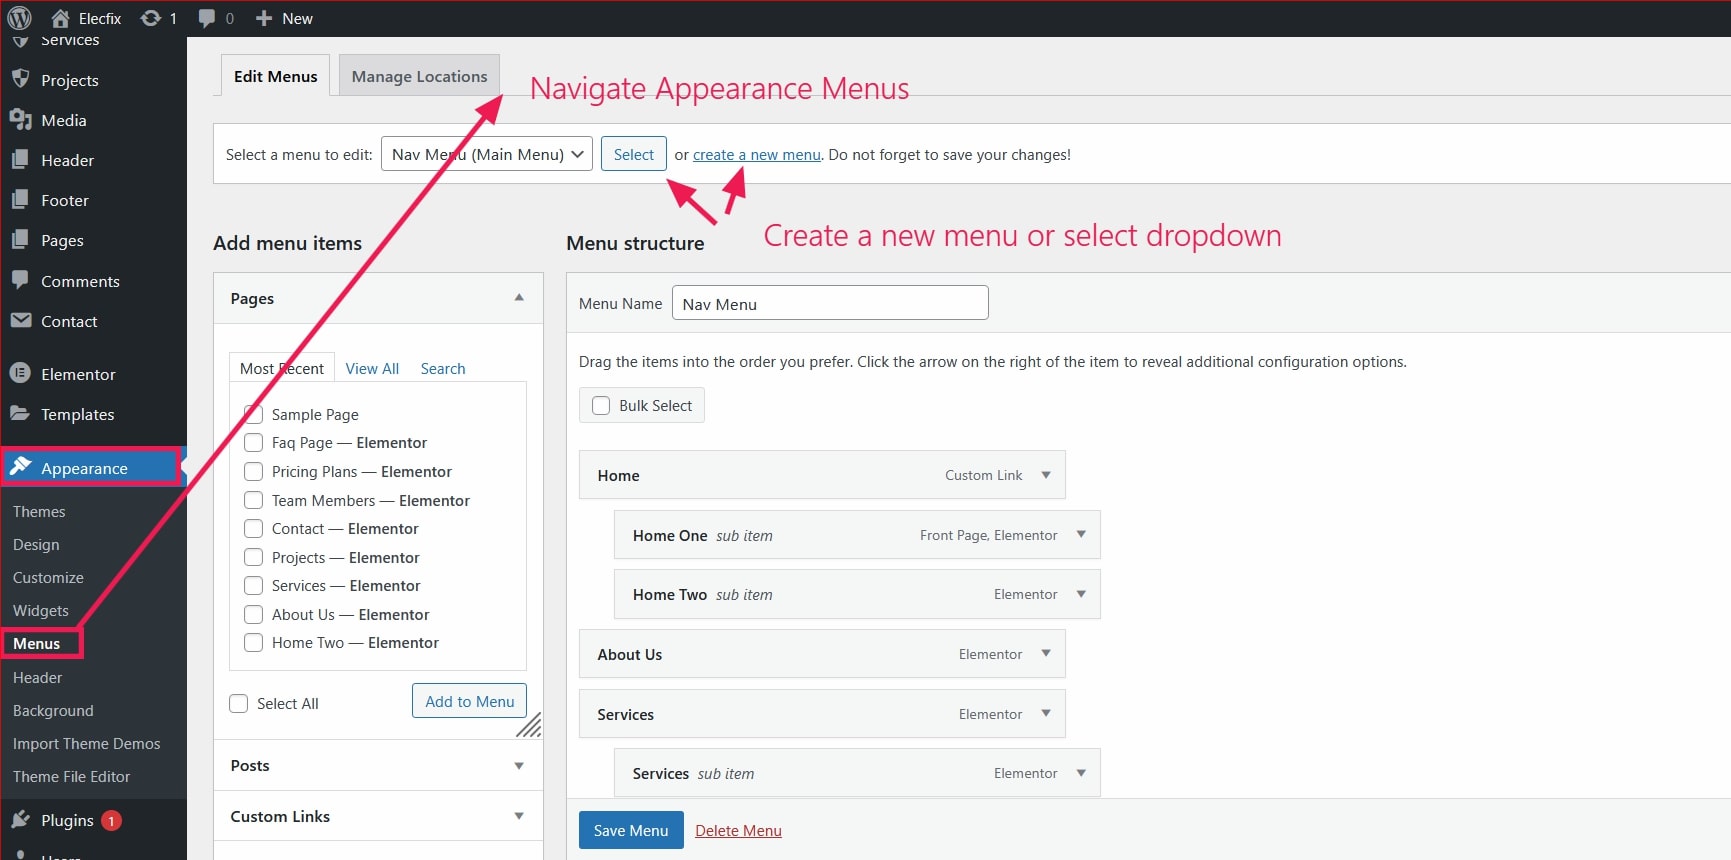Open the comments bubble icon in admin bar
Viewport: 1731px width, 860px height.
coord(207,18)
